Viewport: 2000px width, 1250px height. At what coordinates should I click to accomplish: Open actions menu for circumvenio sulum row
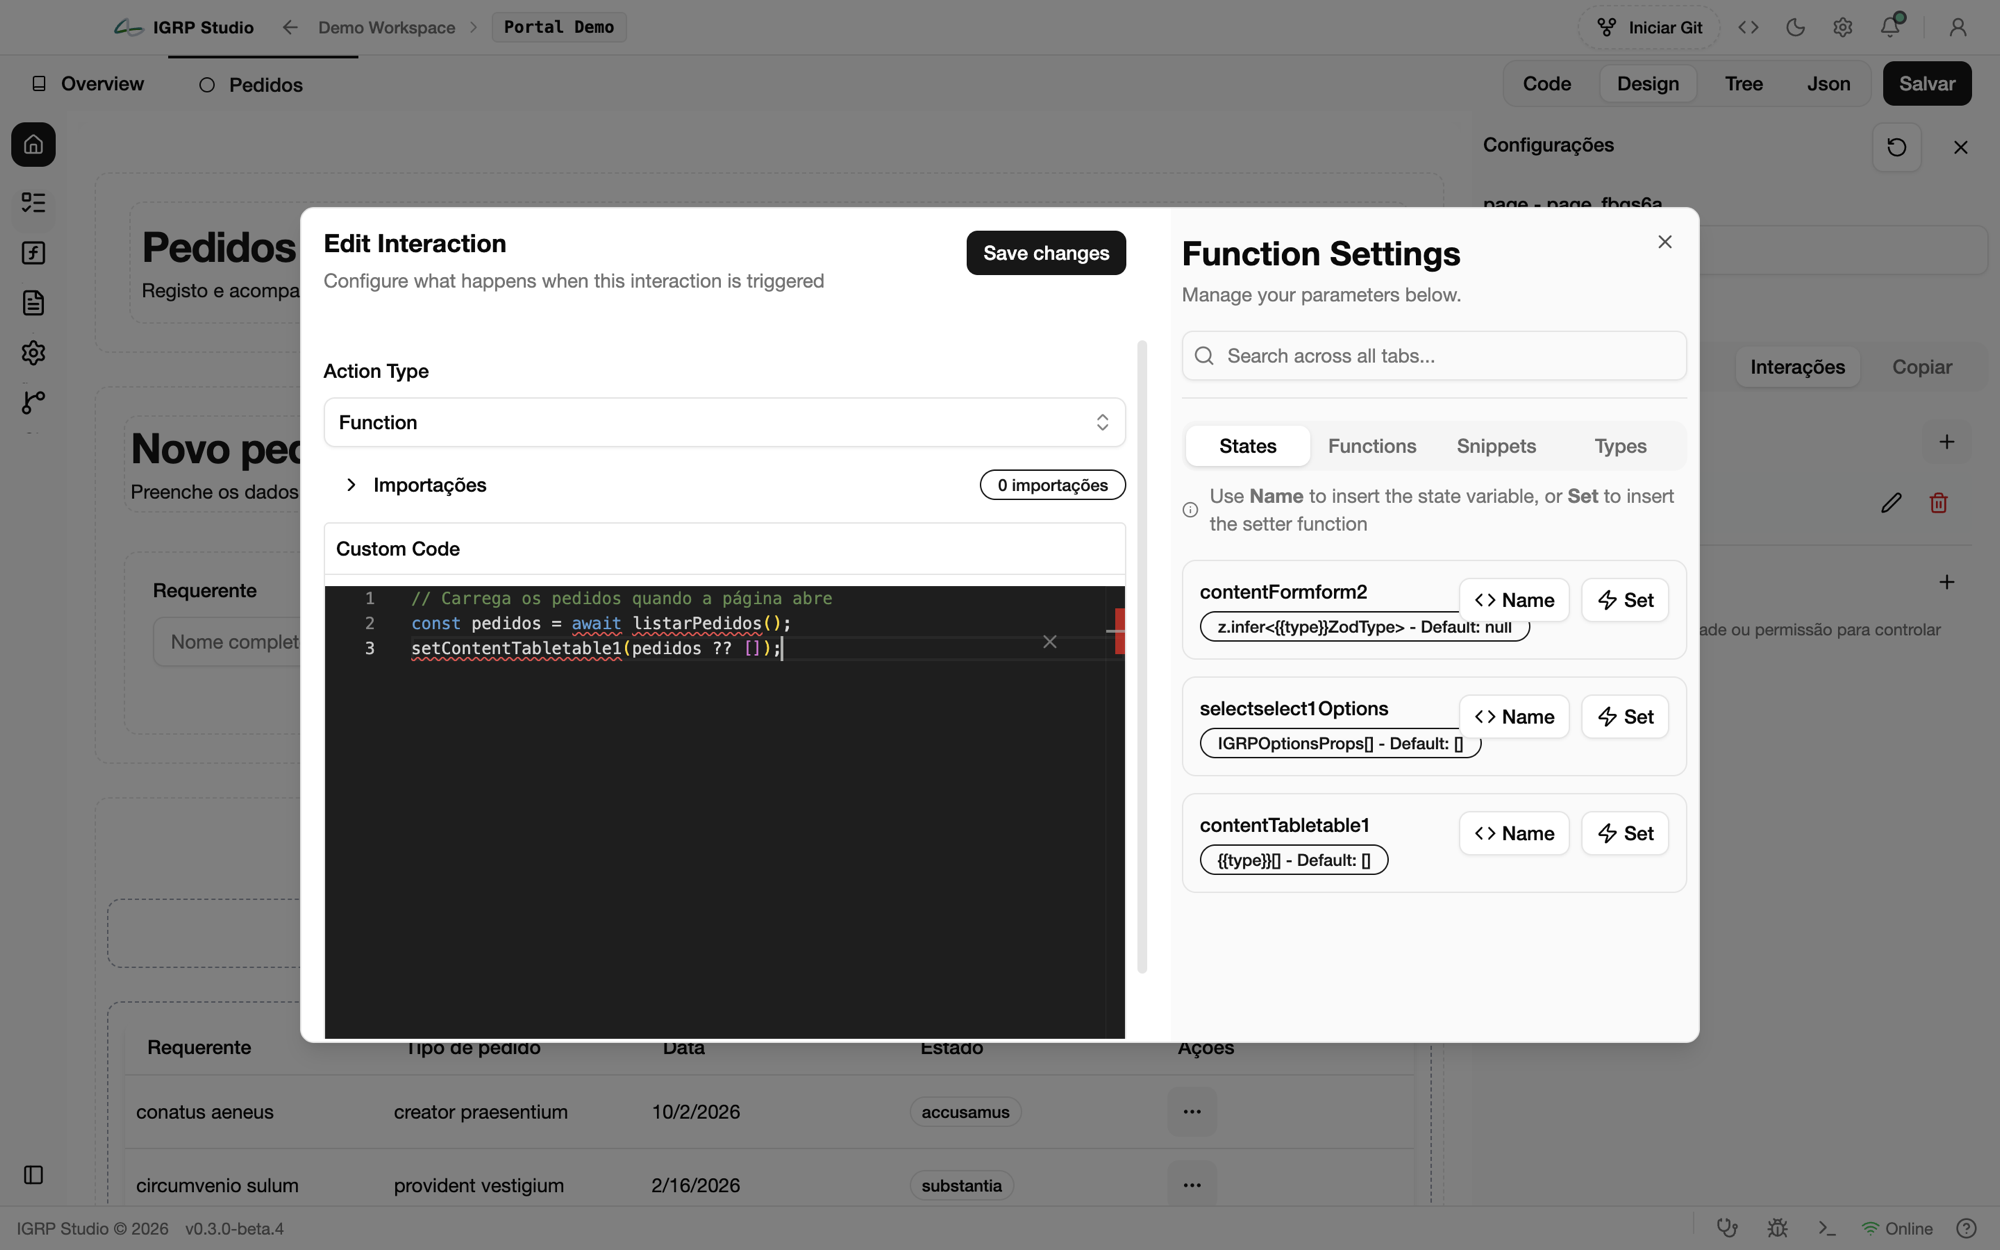click(x=1192, y=1185)
